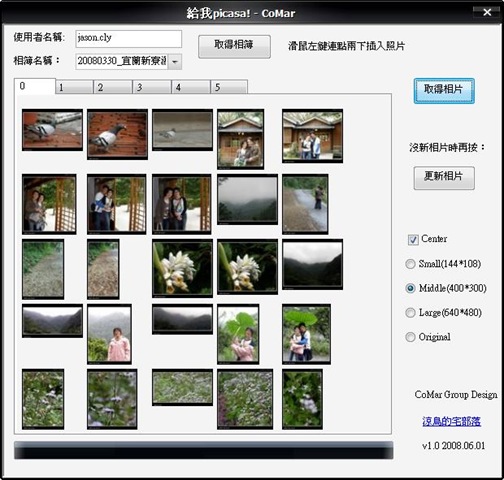This screenshot has width=504, height=480.
Task: Select second gravel path thumbnail in third row
Action: (x=103, y=269)
